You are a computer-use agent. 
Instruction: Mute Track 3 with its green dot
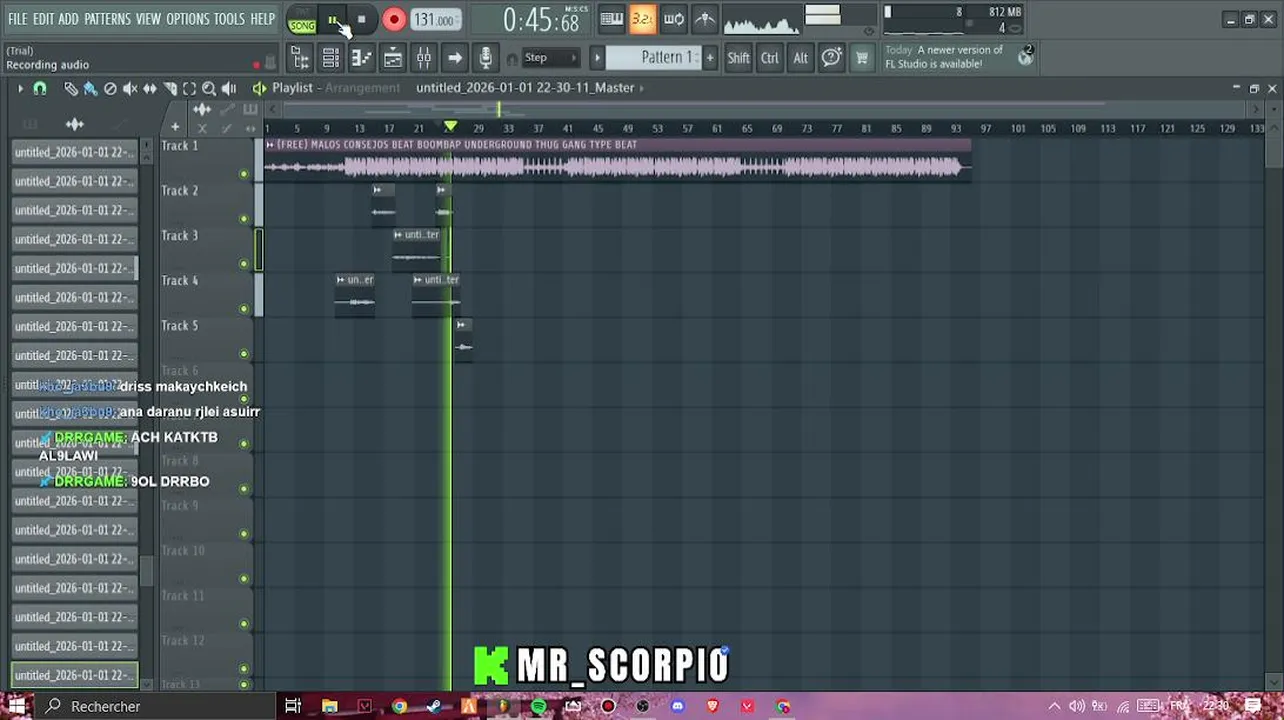pos(243,264)
